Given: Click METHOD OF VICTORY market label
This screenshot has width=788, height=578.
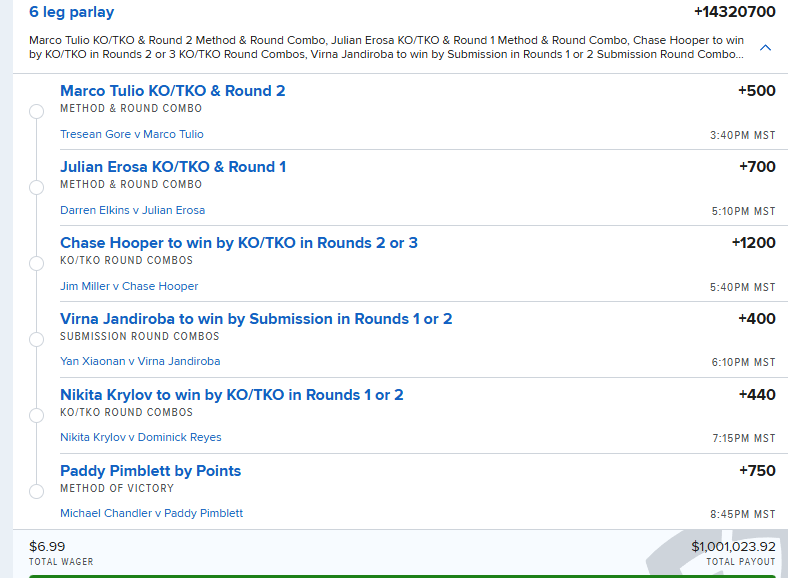Looking at the screenshot, I should coord(117,489).
